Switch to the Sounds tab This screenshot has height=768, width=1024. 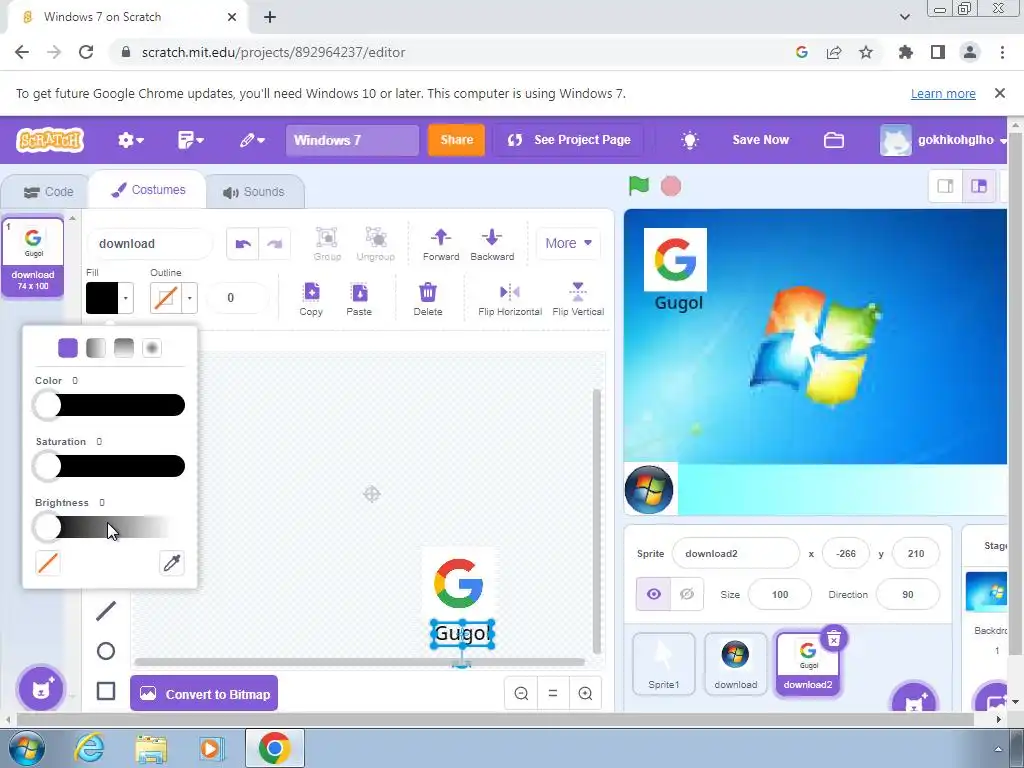254,192
